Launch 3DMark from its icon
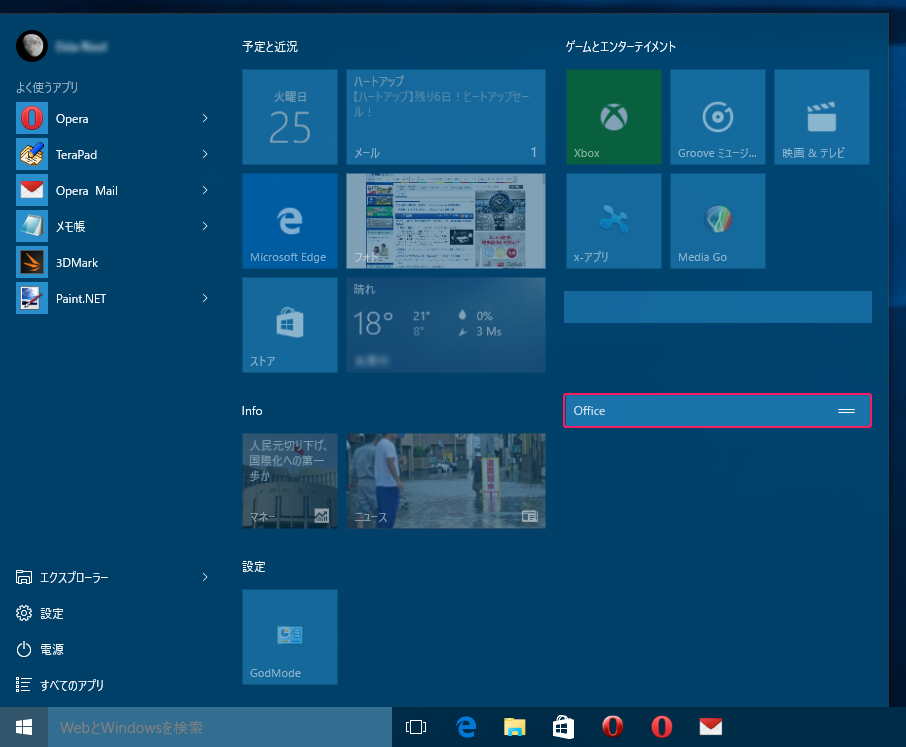906x747 pixels. (x=32, y=262)
